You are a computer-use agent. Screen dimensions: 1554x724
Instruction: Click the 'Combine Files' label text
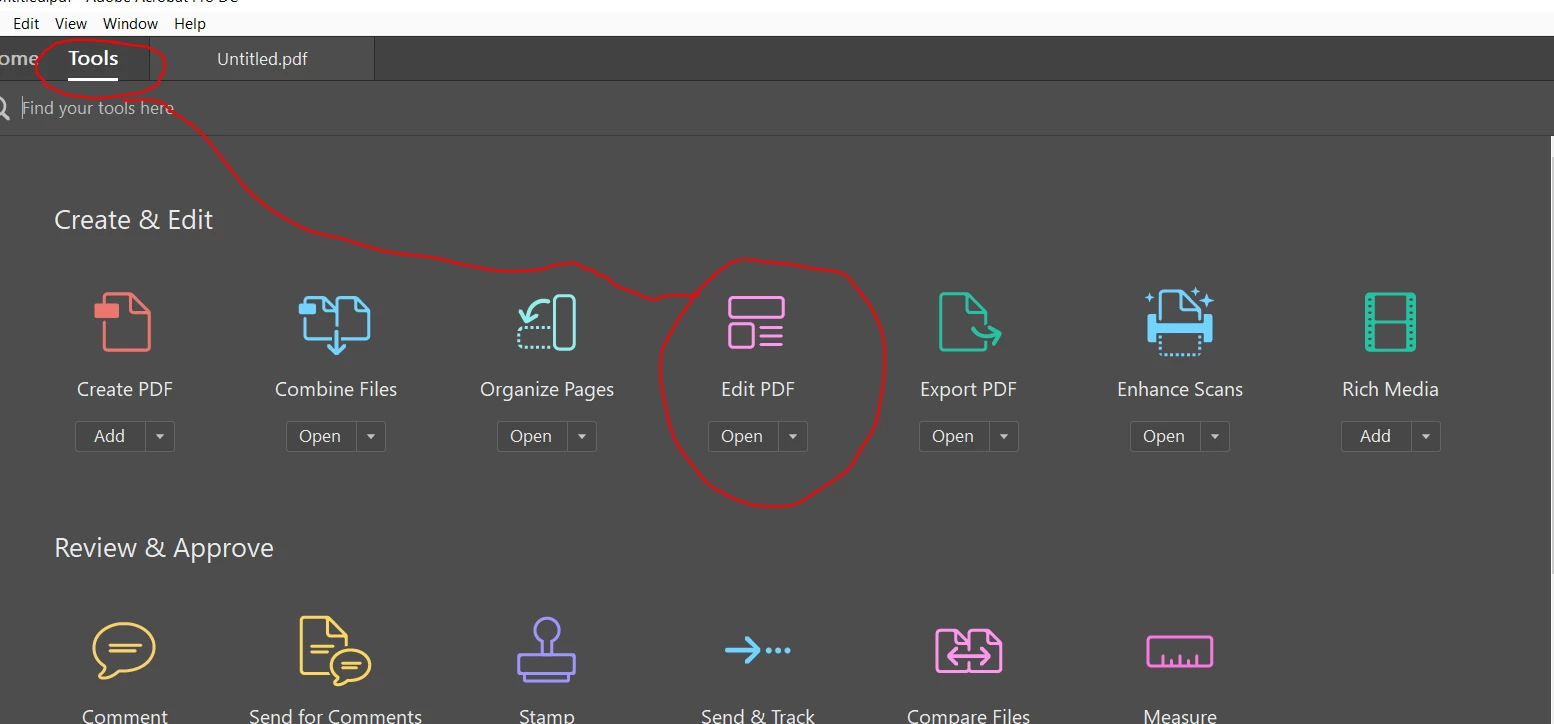(336, 390)
